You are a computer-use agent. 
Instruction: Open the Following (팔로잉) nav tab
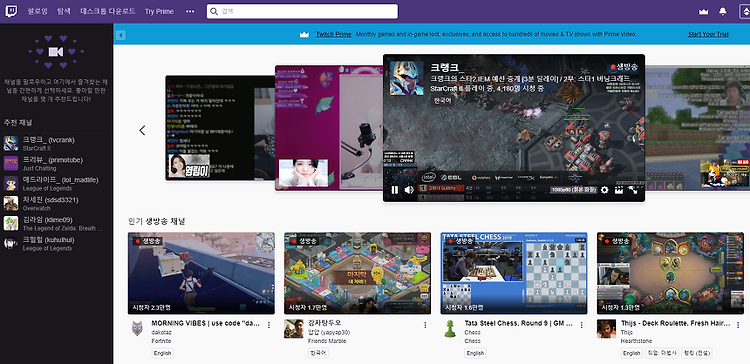coord(38,11)
